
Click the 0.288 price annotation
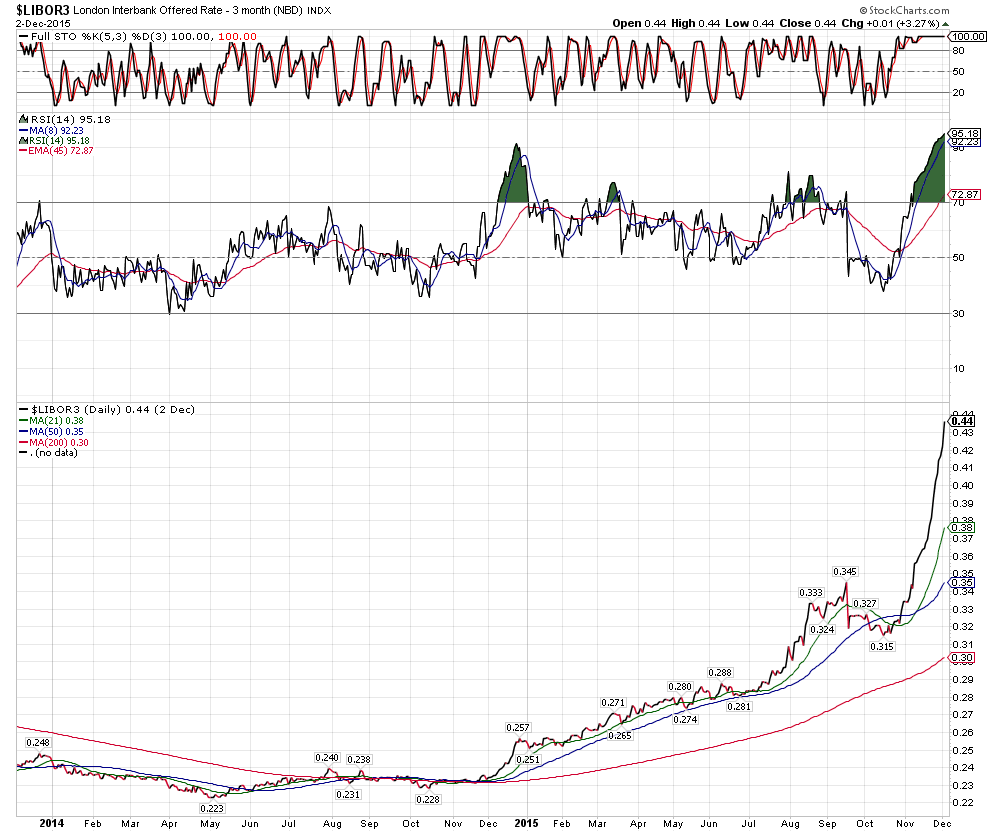pos(720,673)
